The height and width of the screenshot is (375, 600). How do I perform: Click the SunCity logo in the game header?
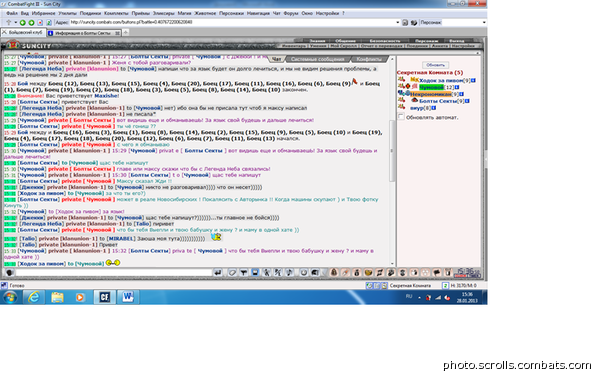pyautogui.click(x=29, y=46)
